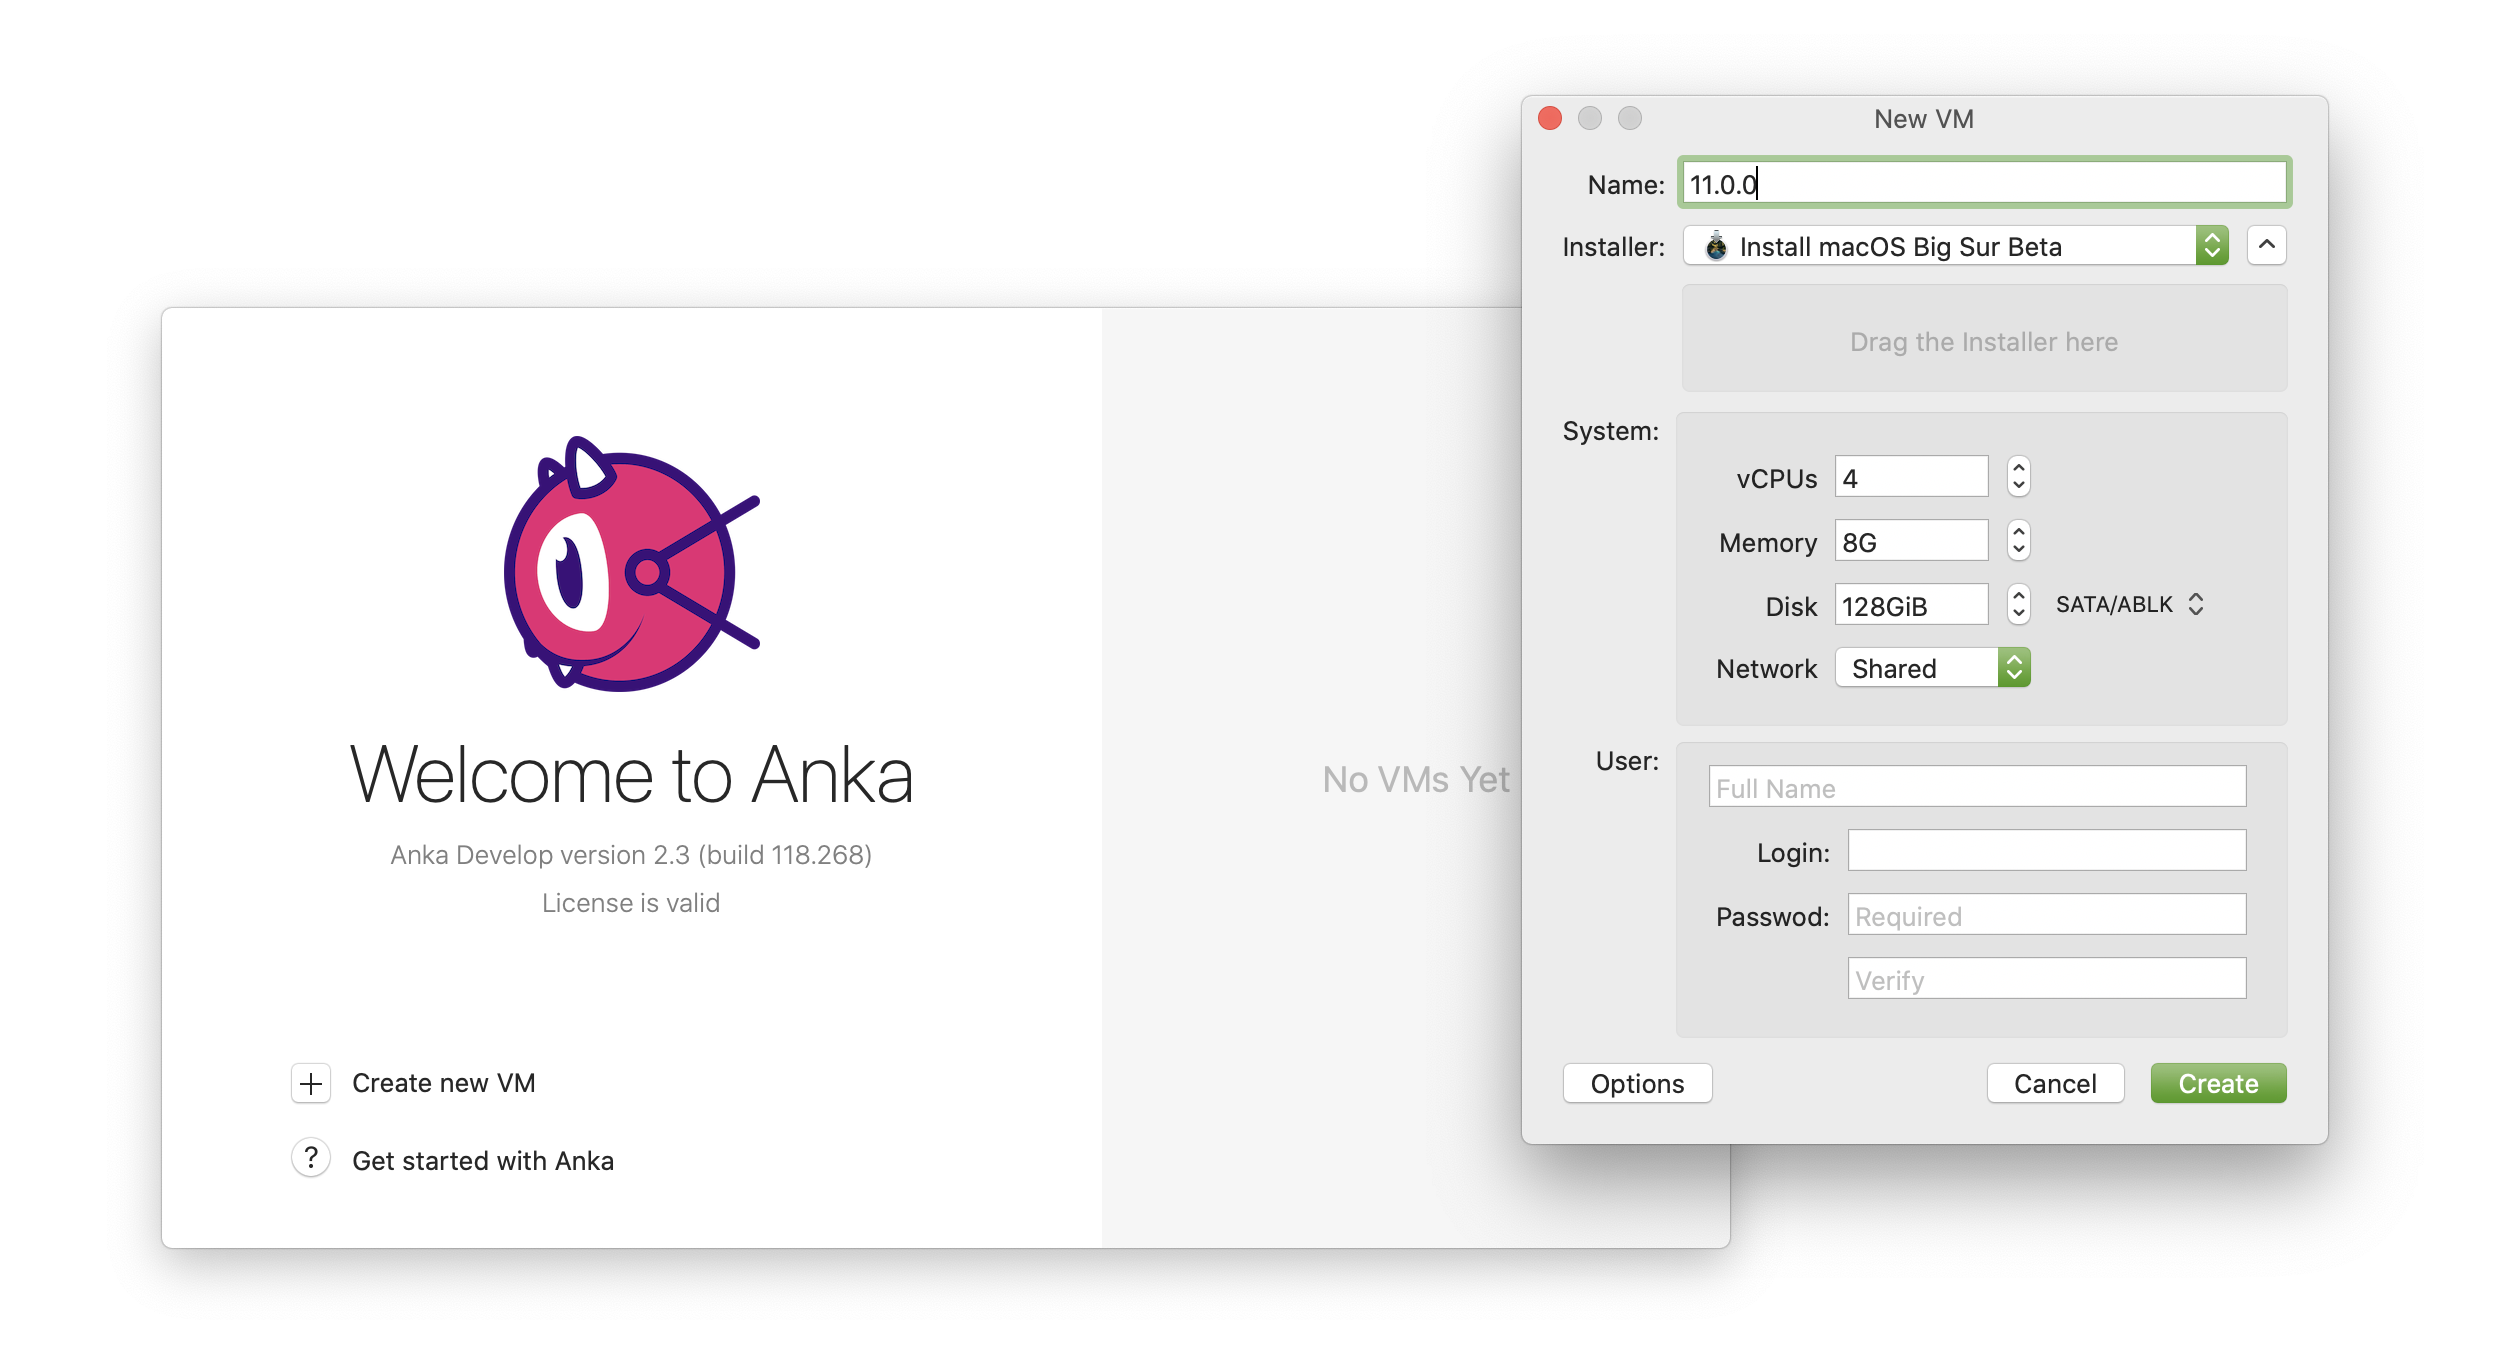Open the Network Shared dropdown
The width and height of the screenshot is (2500, 1360).
point(1932,668)
